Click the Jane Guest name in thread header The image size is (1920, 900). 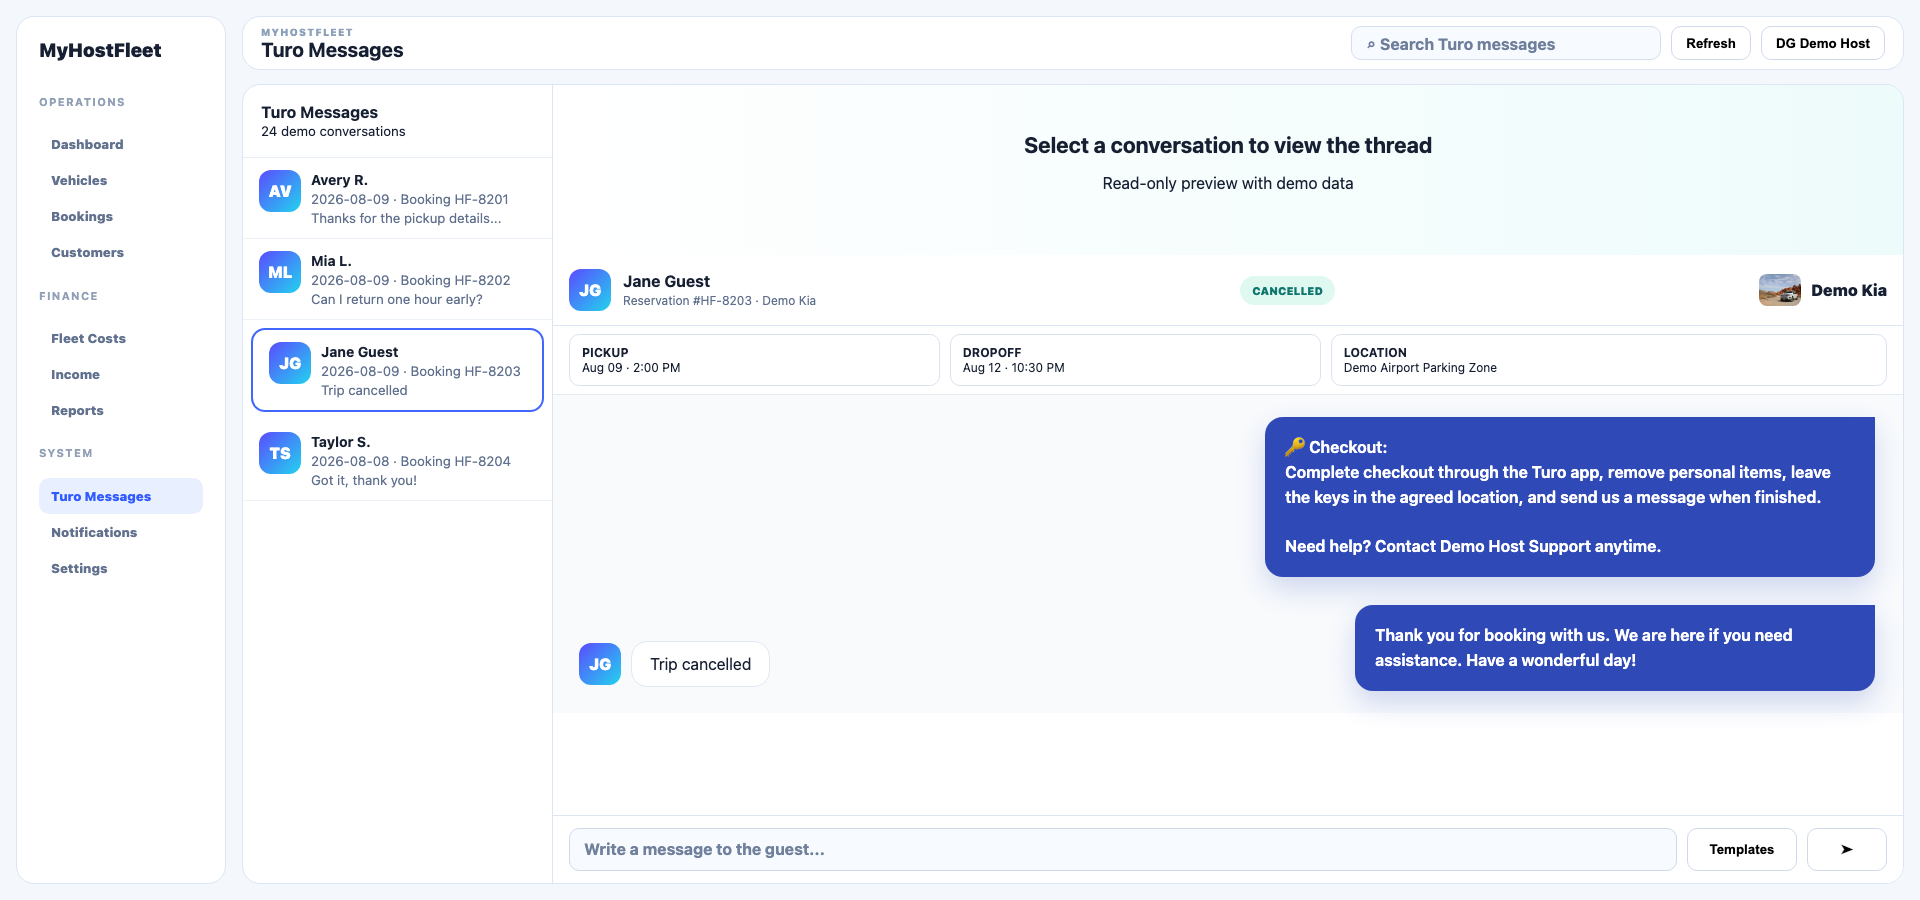(x=666, y=281)
